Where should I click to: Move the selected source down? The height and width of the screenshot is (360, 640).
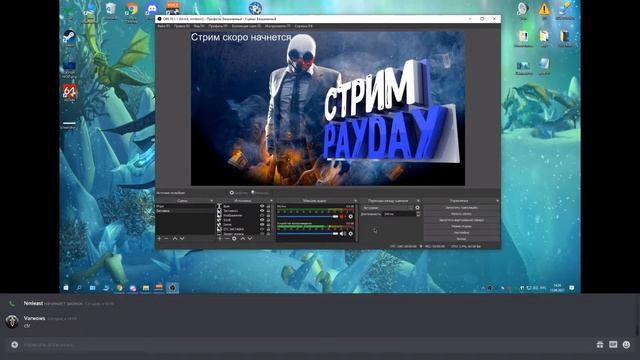[x=250, y=238]
